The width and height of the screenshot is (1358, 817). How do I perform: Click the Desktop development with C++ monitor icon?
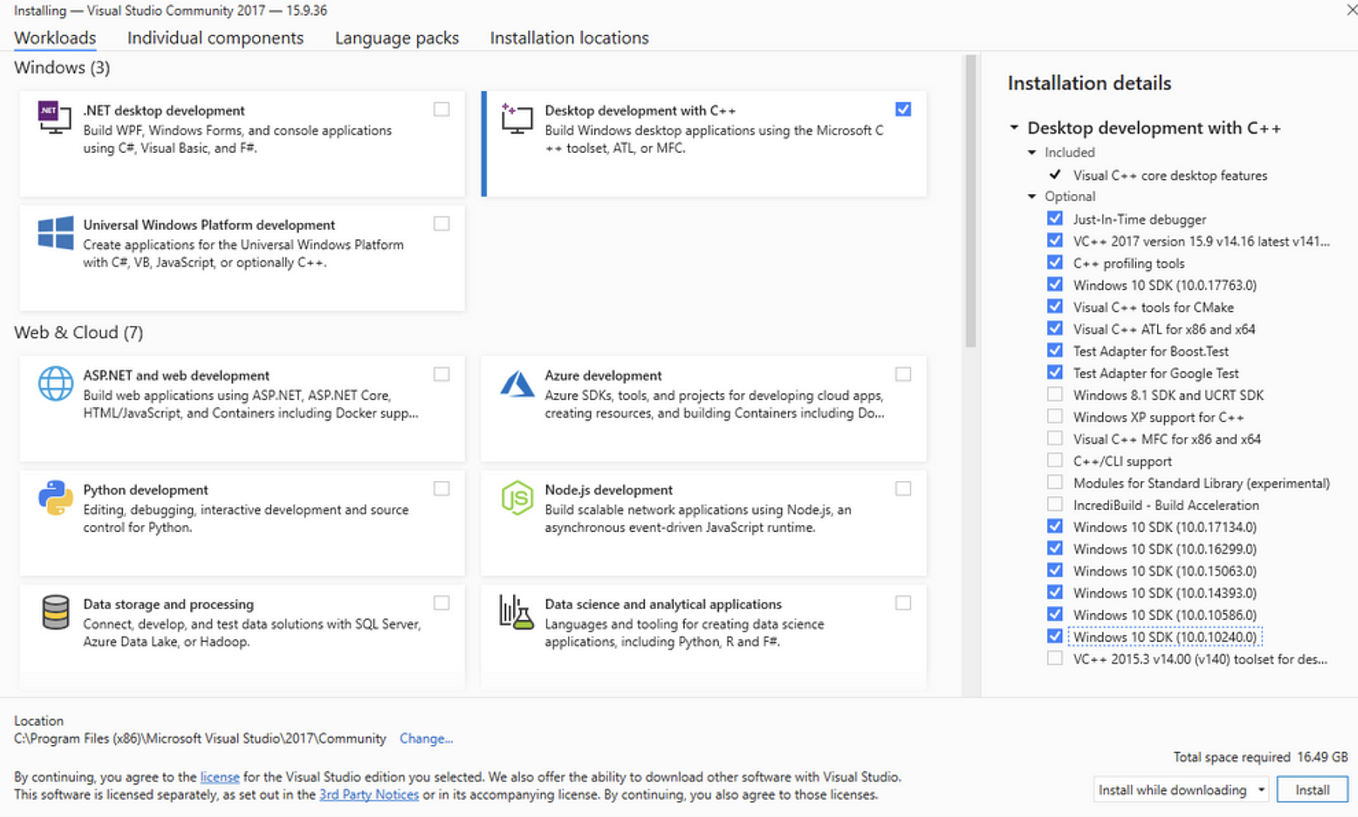click(x=516, y=118)
